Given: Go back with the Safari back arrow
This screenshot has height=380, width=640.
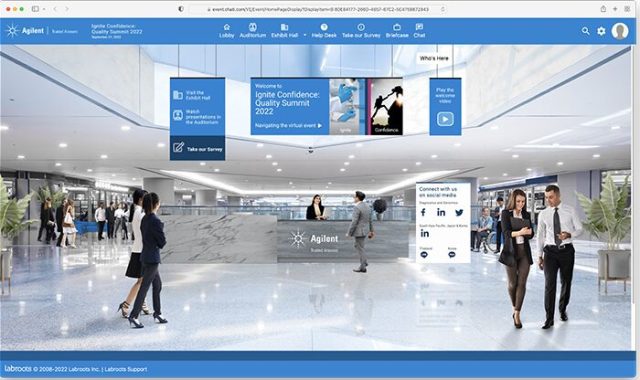Looking at the screenshot, I should click(x=55, y=9).
